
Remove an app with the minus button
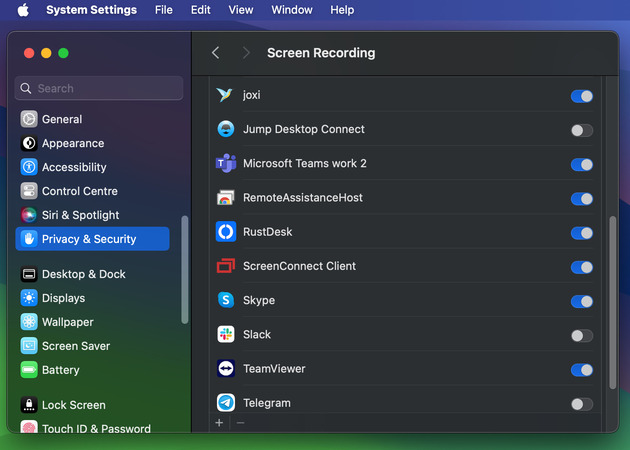[x=240, y=423]
